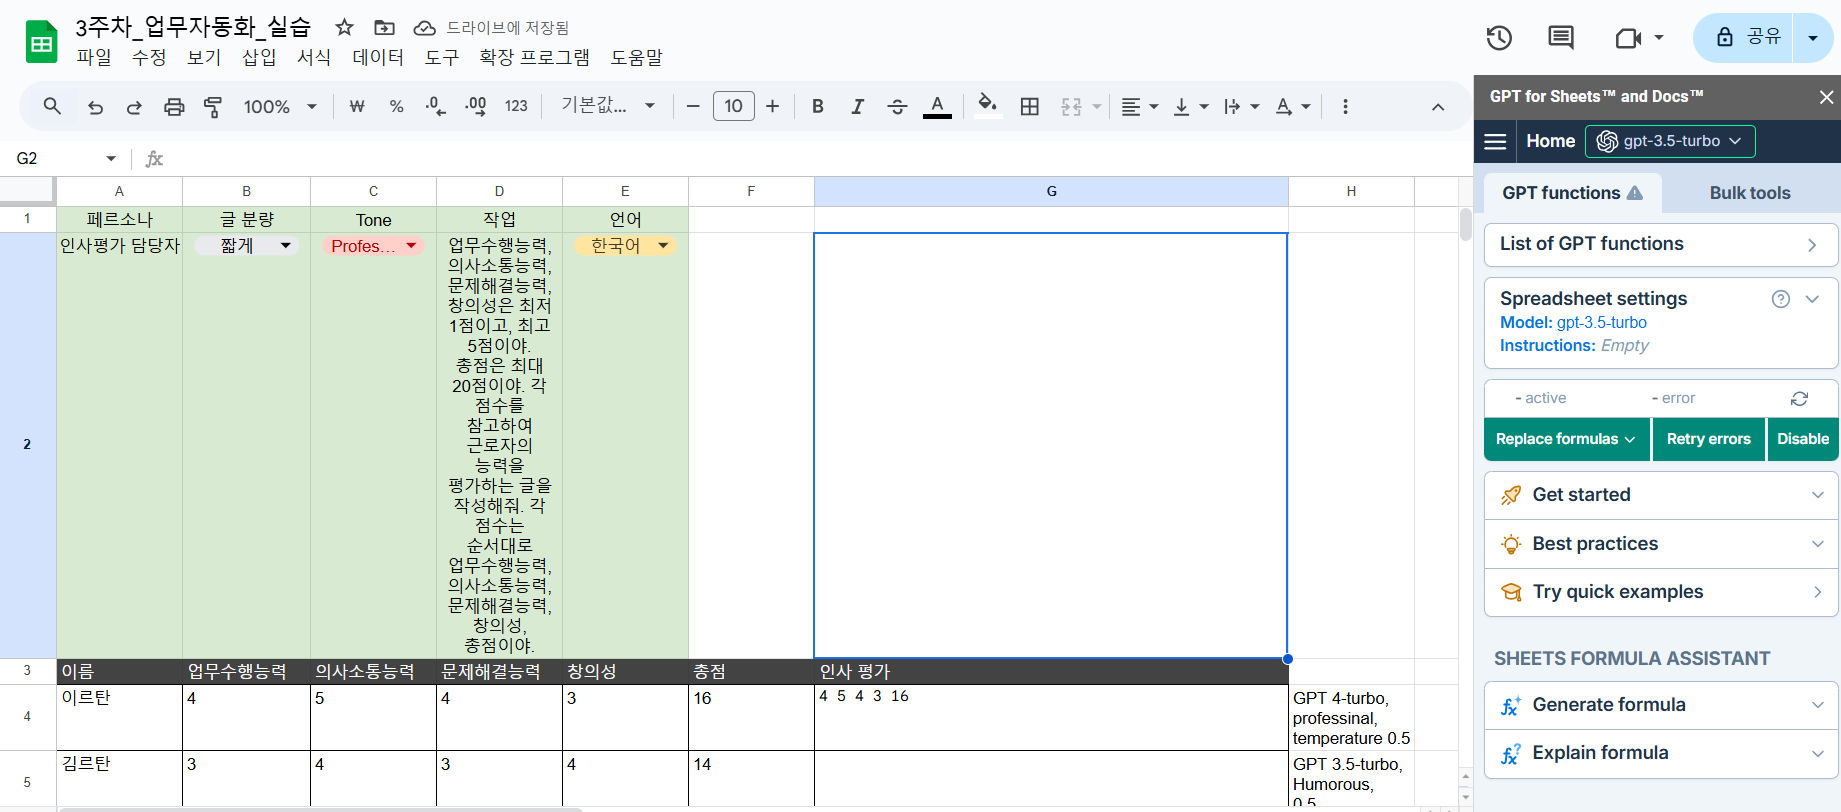This screenshot has width=1841, height=812.
Task: Click the 공유 share button
Action: 1748,38
